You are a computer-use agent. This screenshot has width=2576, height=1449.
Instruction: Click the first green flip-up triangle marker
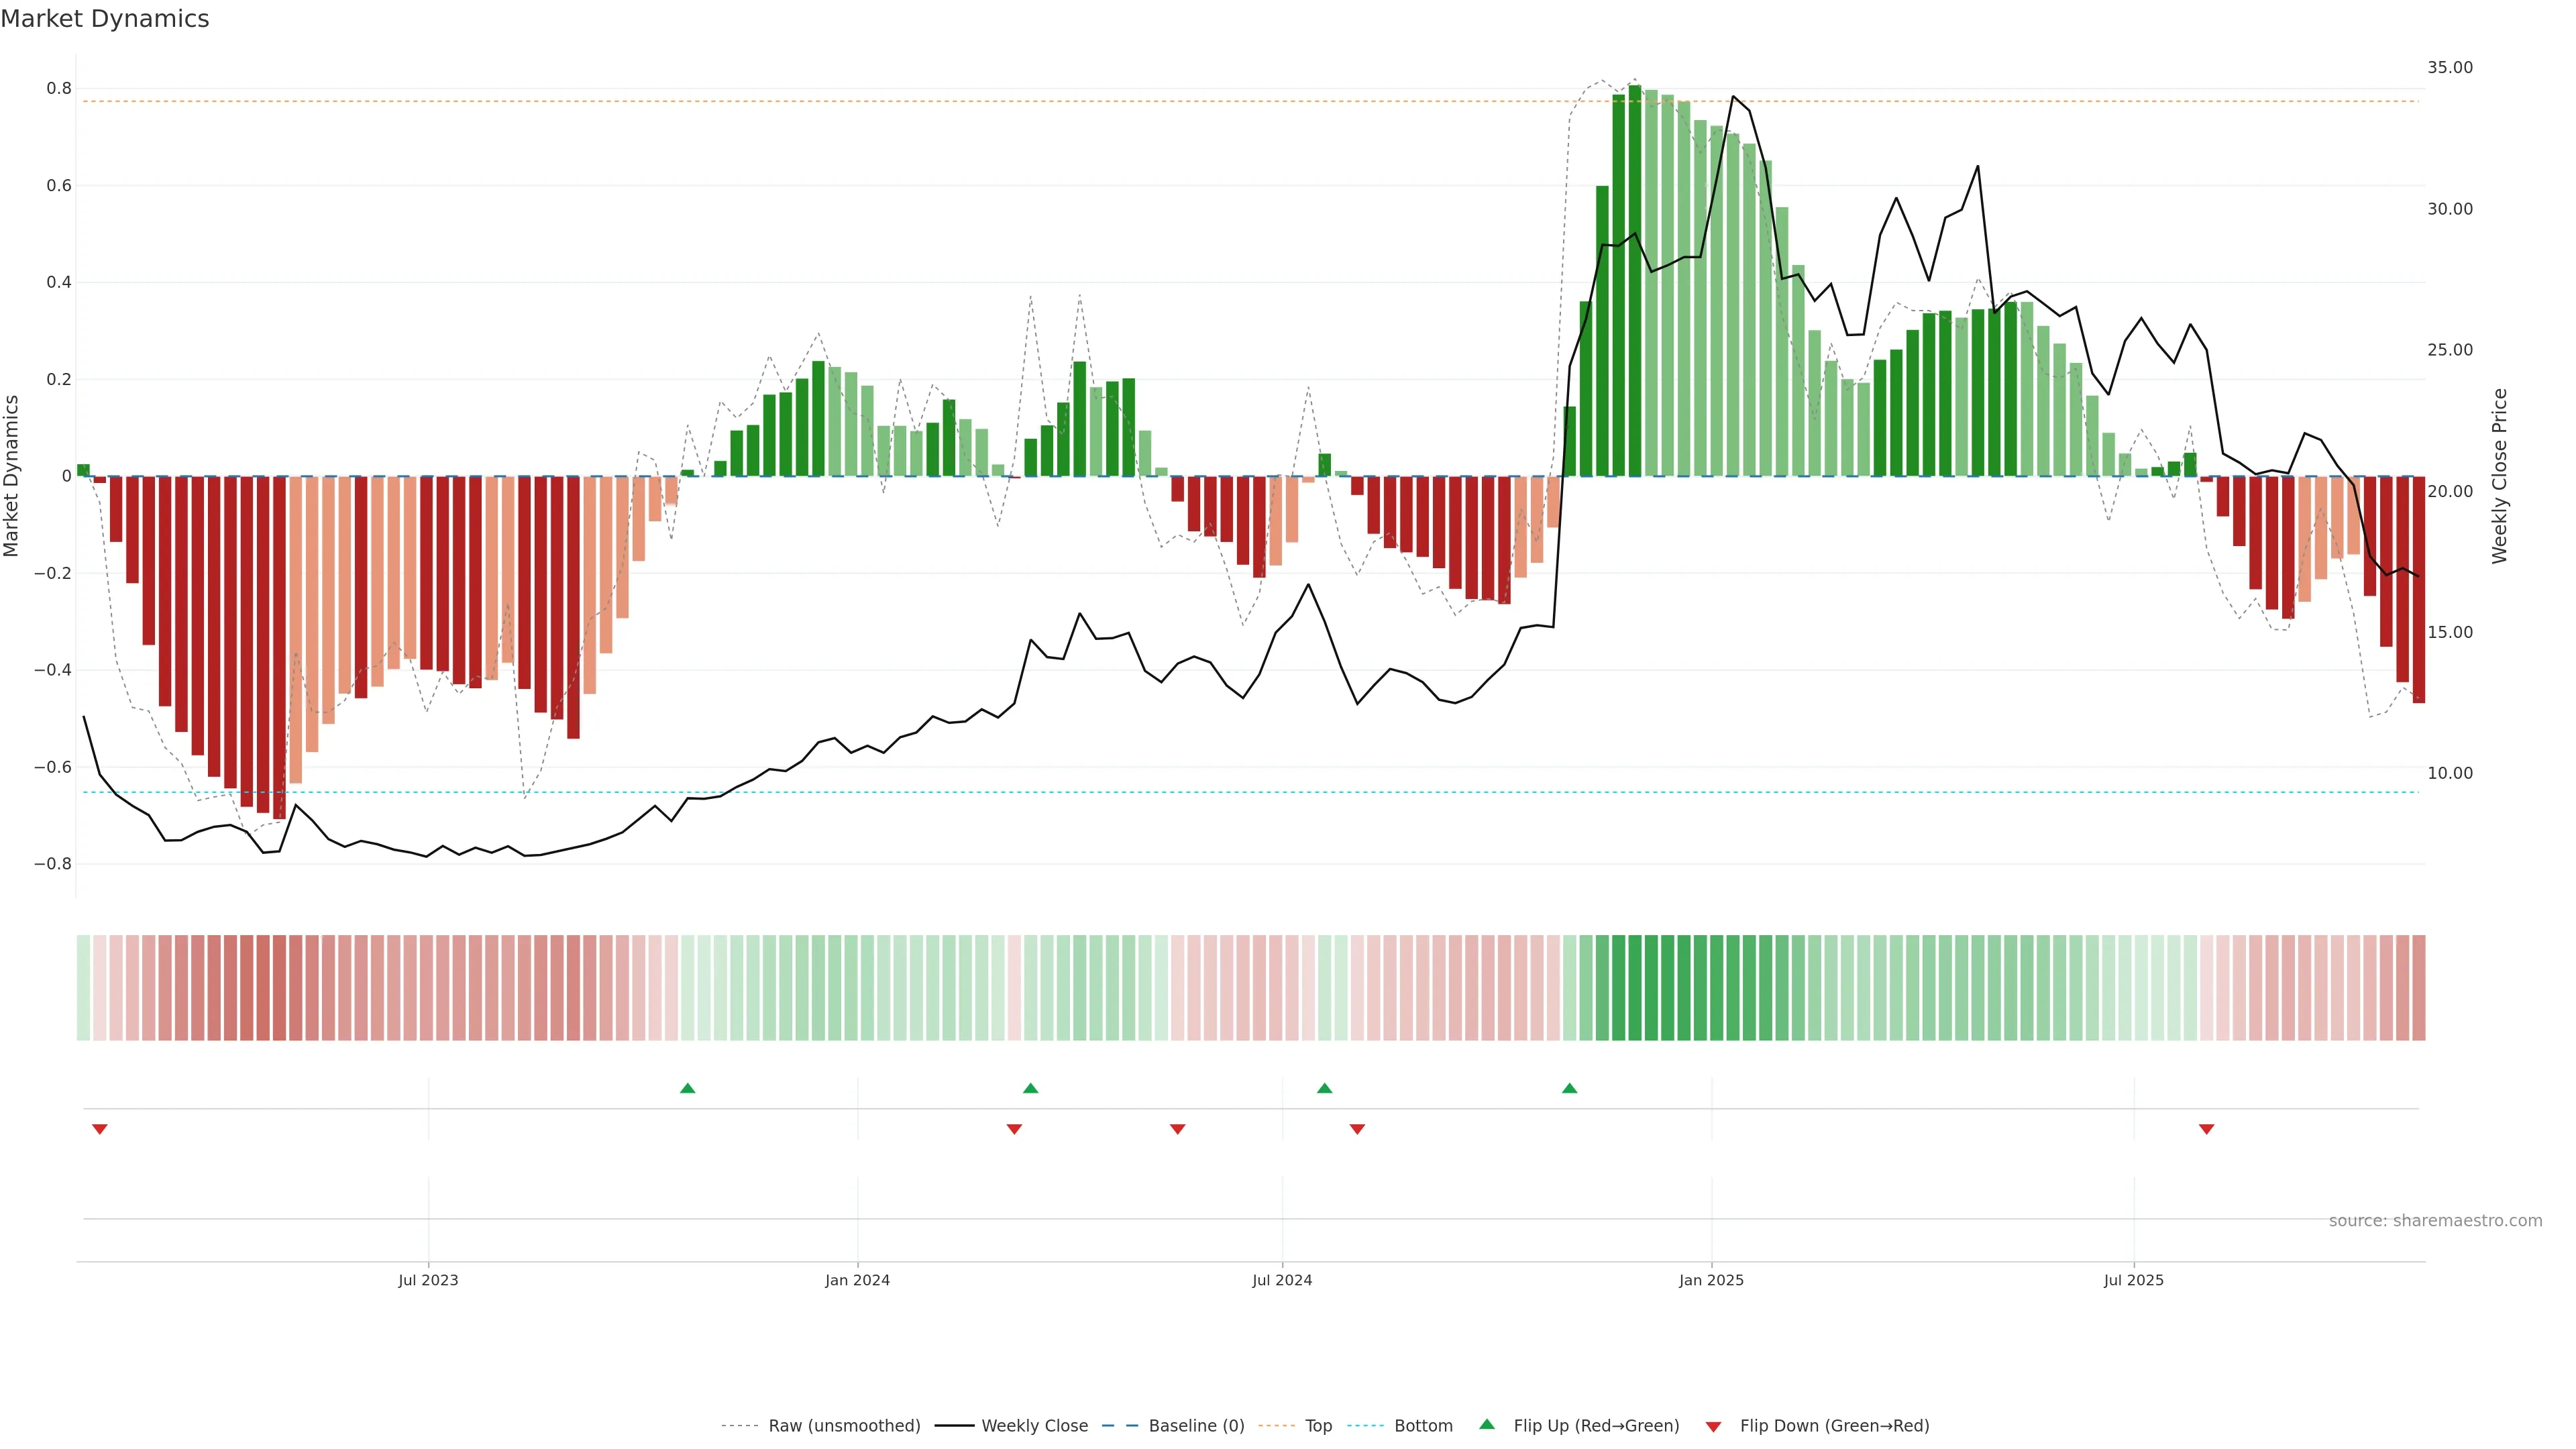[x=687, y=1088]
